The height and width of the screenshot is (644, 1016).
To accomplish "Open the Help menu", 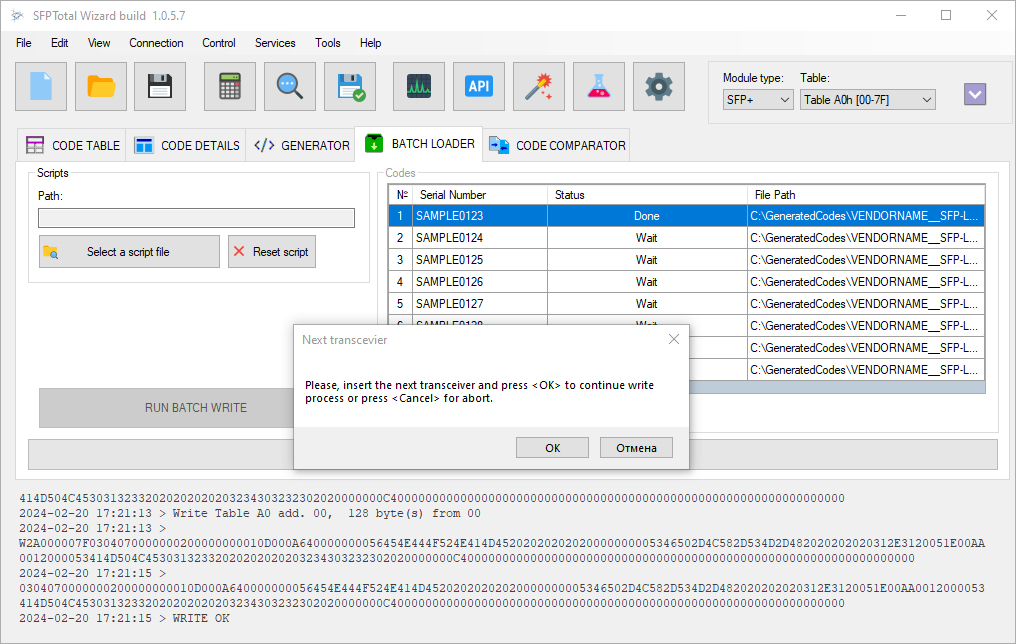I will pyautogui.click(x=371, y=43).
